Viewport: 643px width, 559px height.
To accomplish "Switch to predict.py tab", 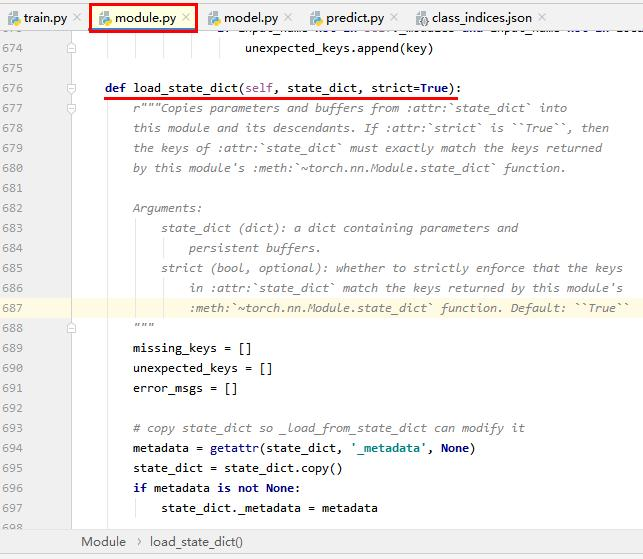I will click(x=355, y=18).
